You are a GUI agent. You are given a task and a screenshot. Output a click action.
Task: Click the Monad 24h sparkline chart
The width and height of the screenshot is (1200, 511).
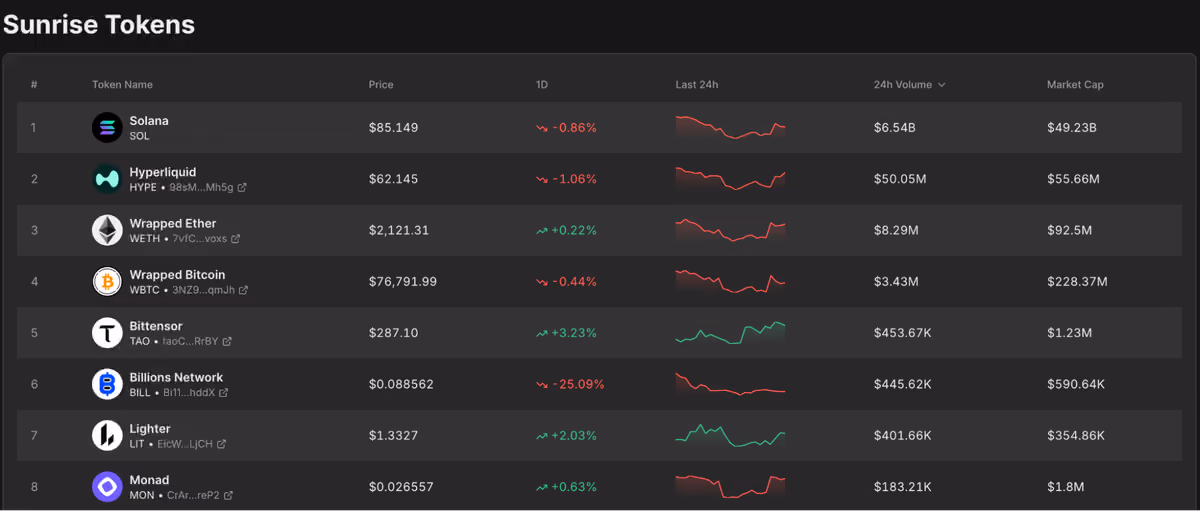tap(730, 487)
